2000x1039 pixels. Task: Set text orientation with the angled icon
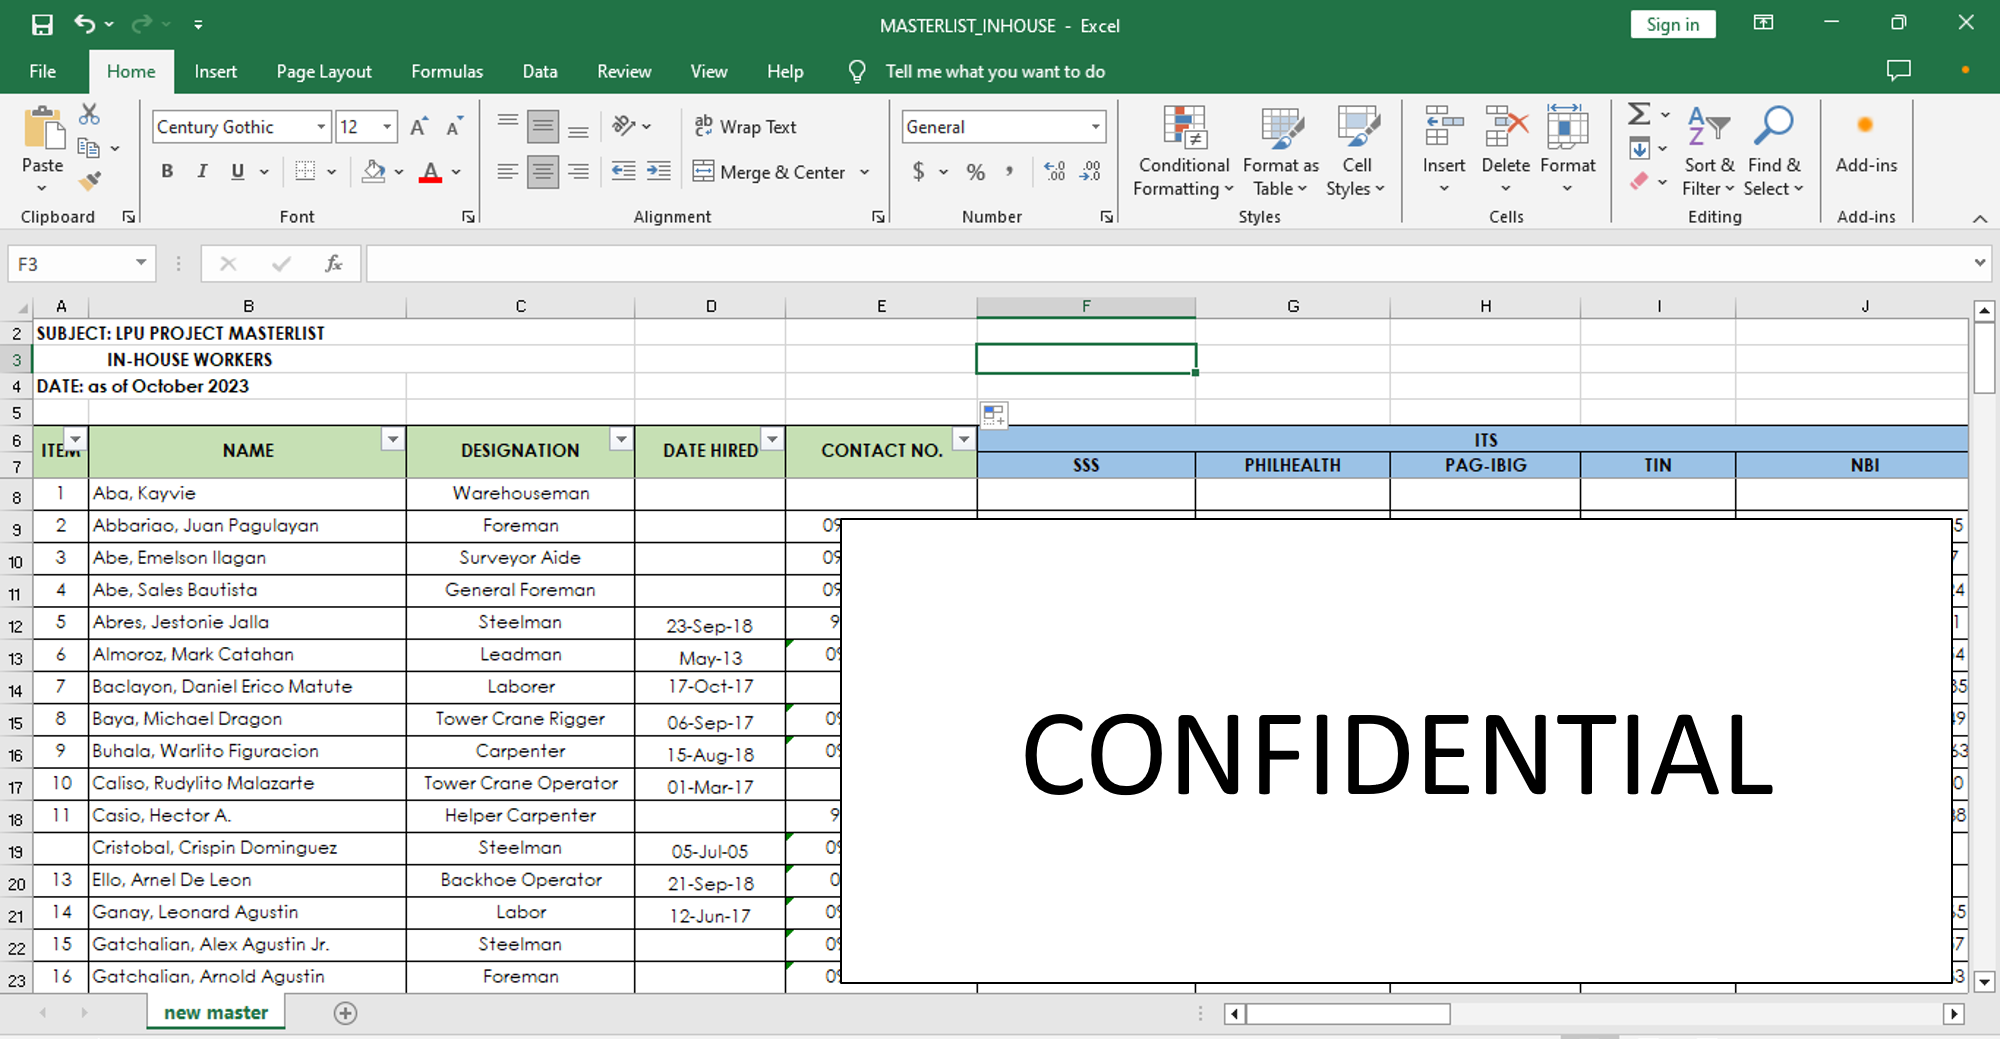pos(624,126)
